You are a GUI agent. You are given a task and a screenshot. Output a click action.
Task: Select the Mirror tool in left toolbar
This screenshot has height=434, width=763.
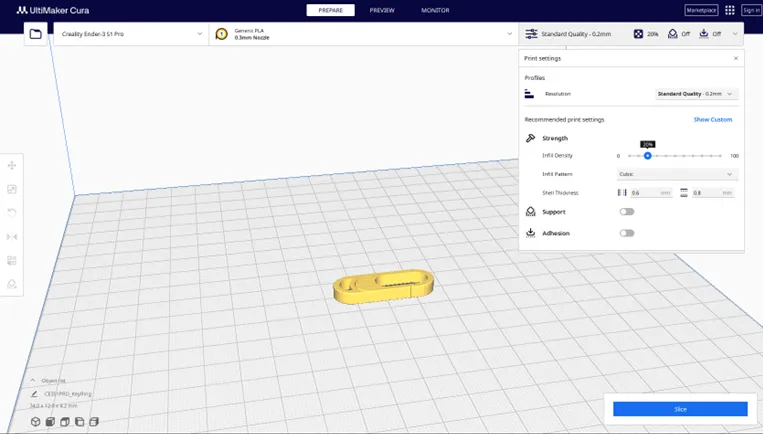tap(12, 236)
